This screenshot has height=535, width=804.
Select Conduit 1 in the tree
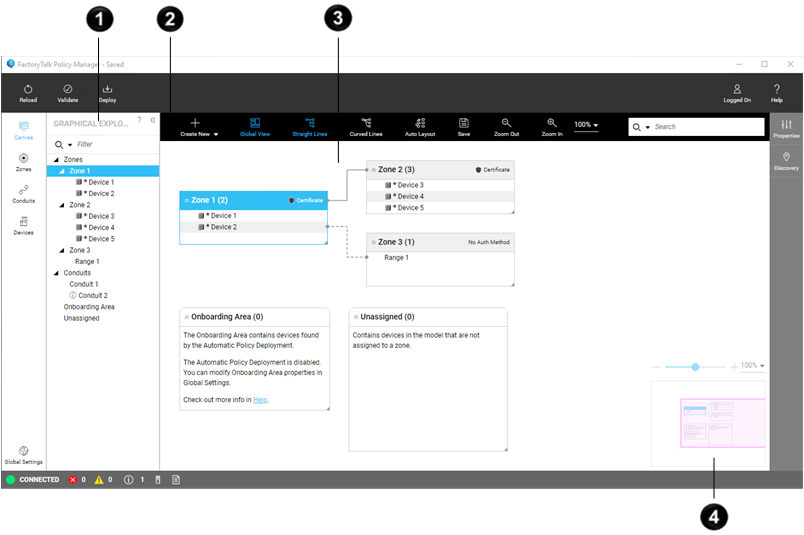click(83, 284)
